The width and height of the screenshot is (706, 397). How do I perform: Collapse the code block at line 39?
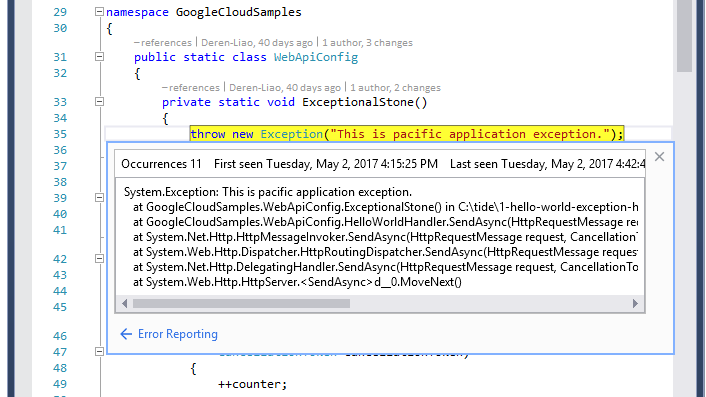(x=100, y=198)
